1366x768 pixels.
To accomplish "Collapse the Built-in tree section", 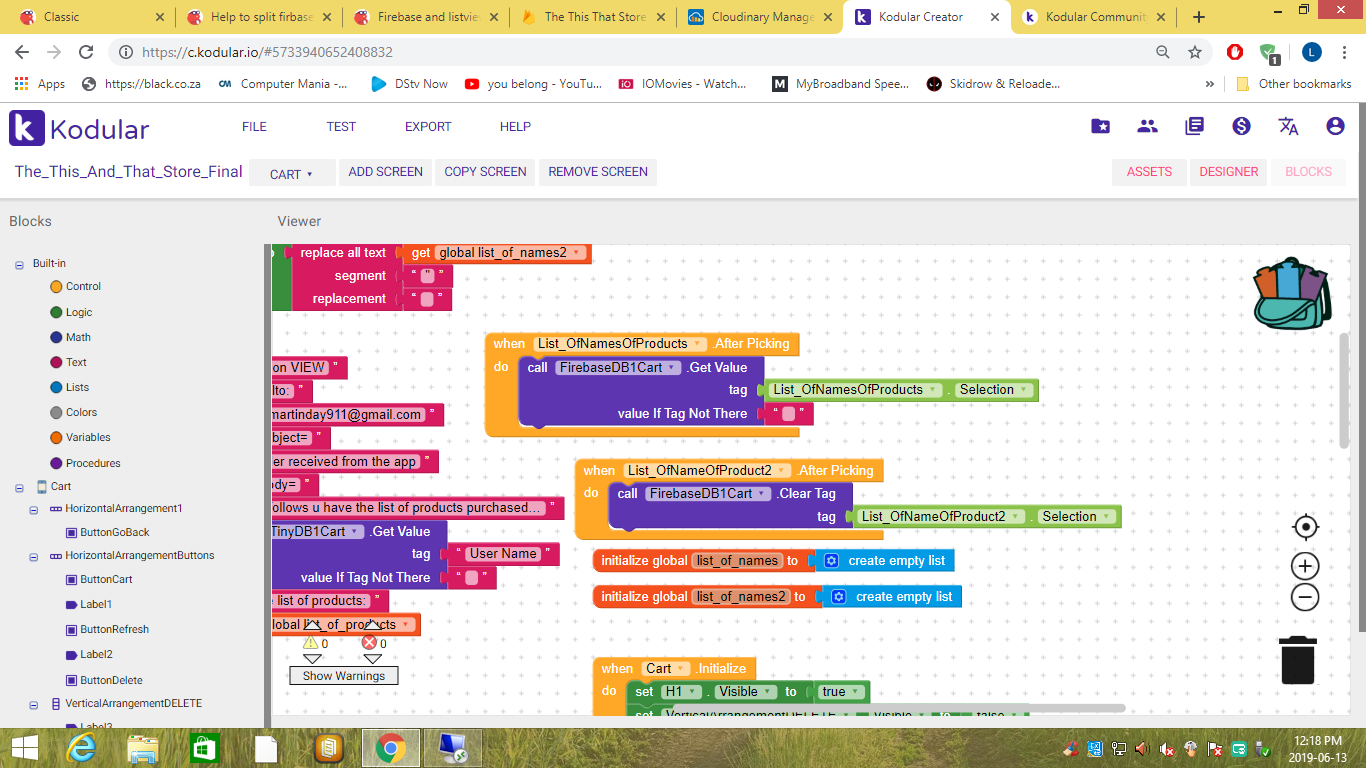I will pos(19,264).
